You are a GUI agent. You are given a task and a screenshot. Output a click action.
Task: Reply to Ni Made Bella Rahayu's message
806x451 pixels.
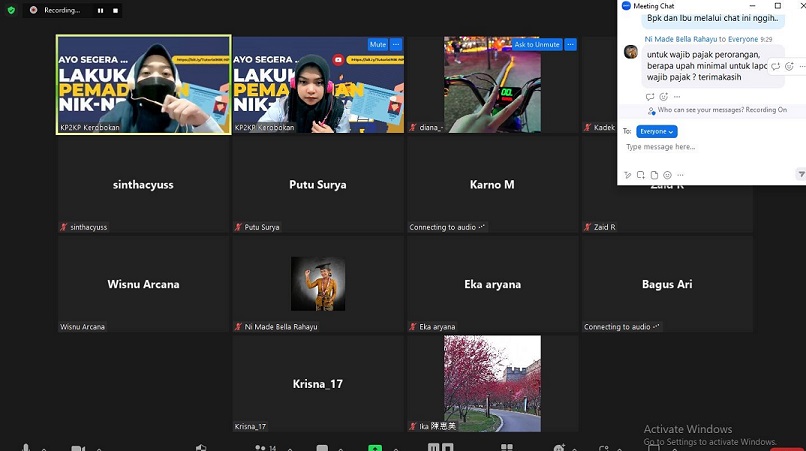coord(776,66)
